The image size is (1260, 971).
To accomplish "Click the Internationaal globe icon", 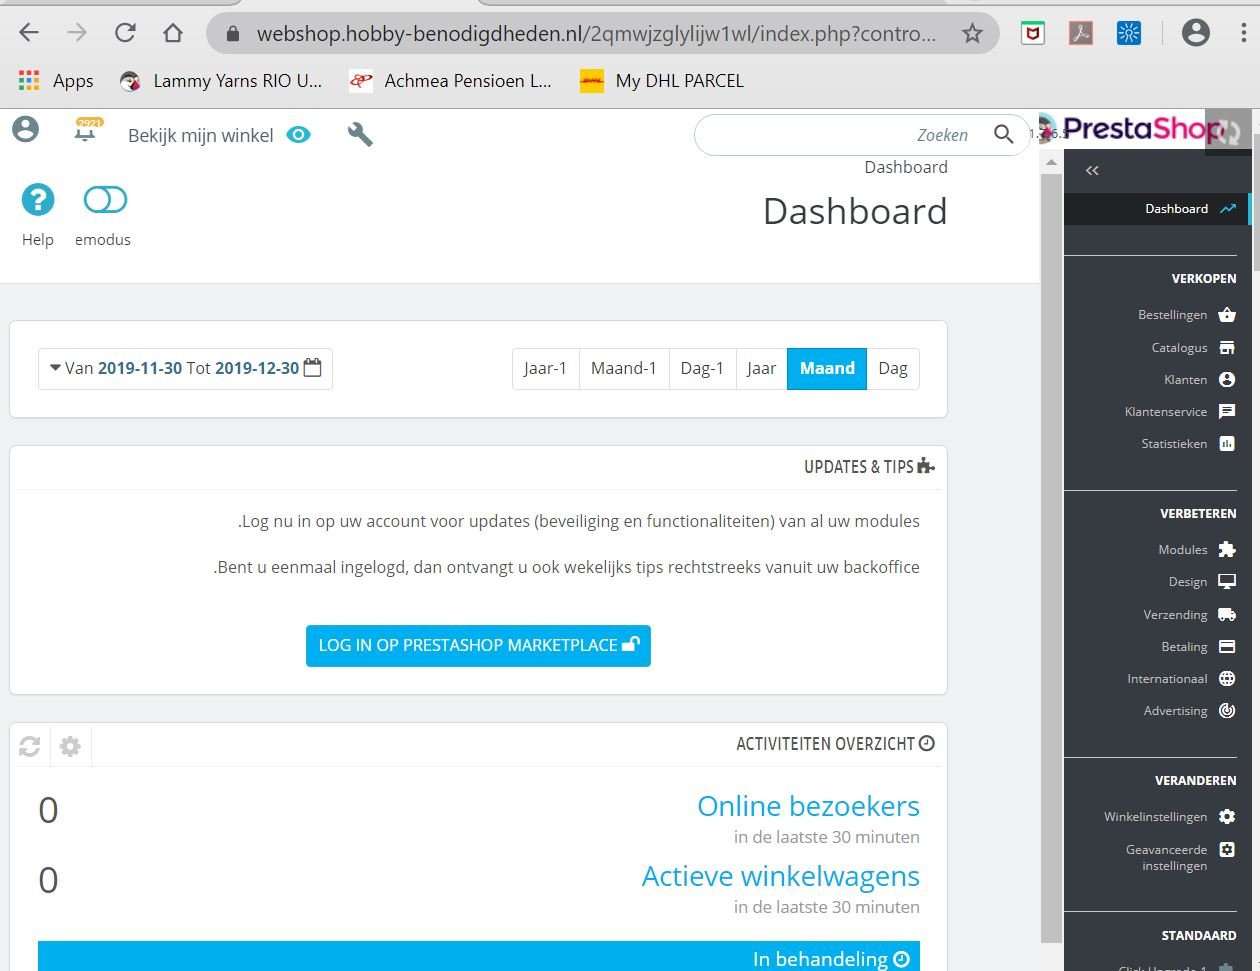I will pyautogui.click(x=1227, y=679).
